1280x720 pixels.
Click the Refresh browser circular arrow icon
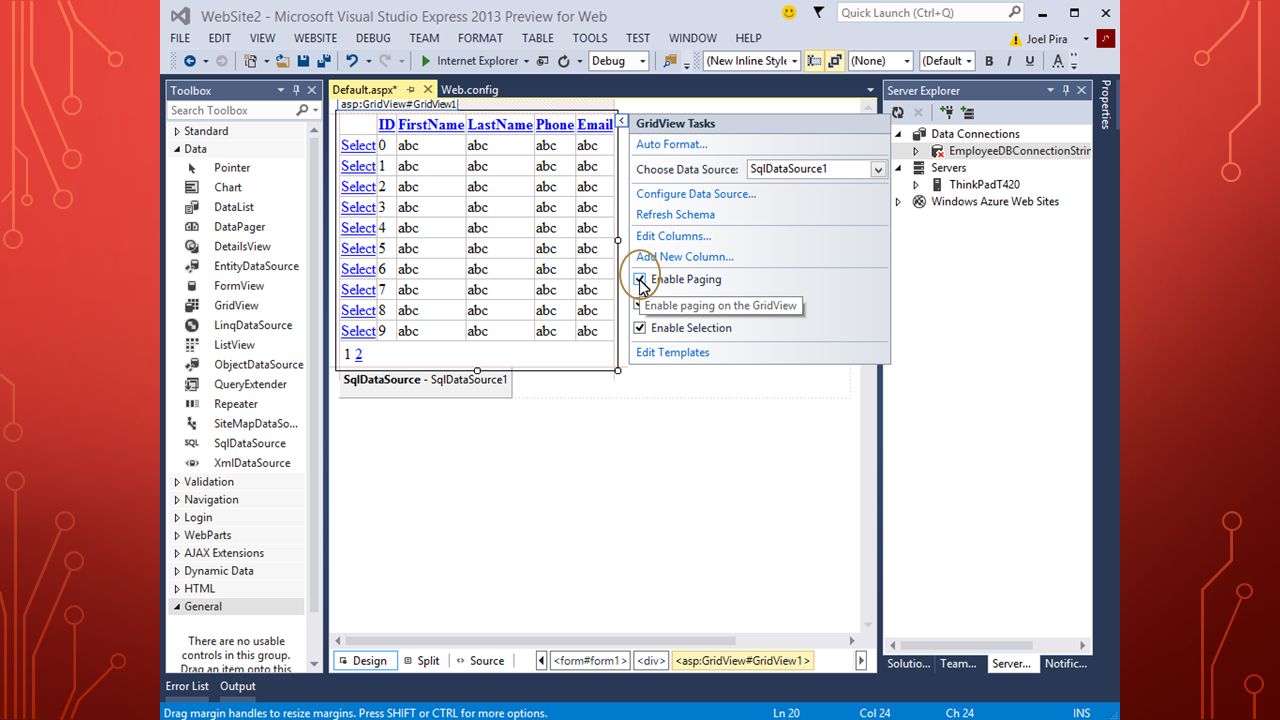pos(563,61)
